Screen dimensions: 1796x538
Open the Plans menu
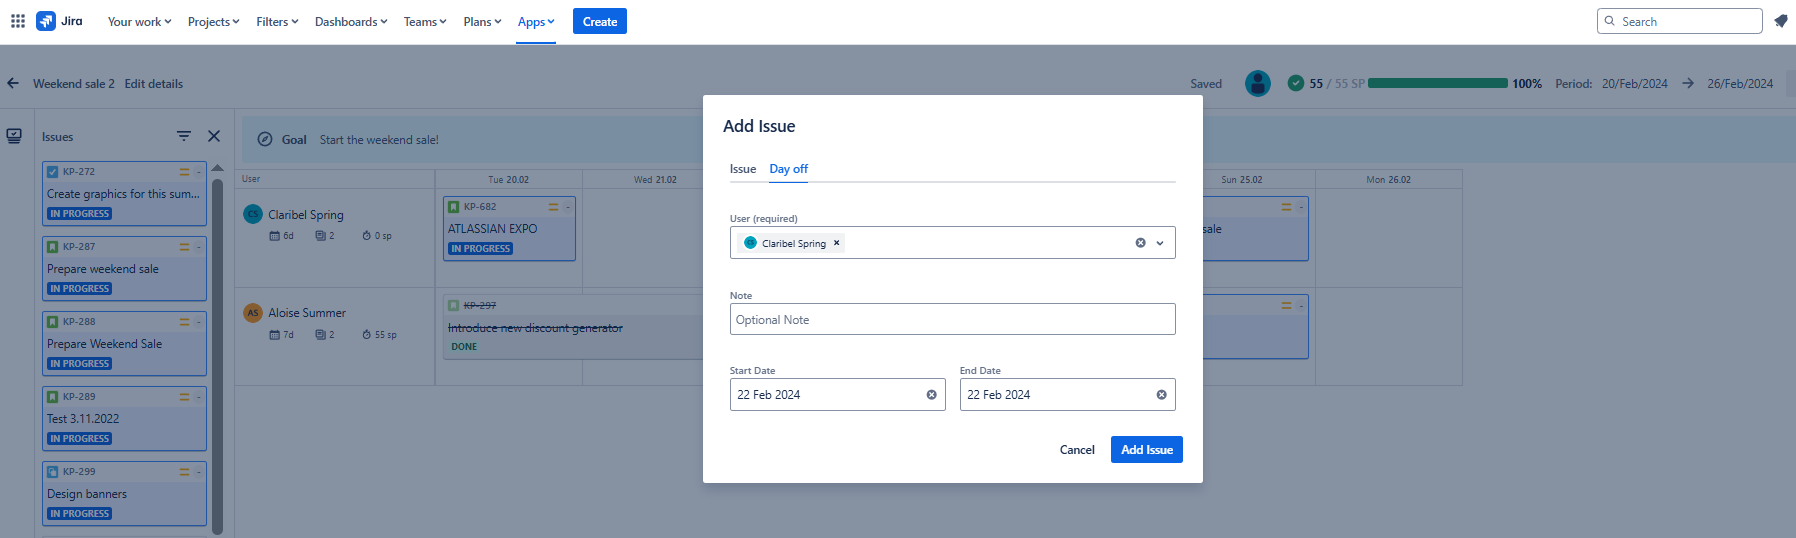pyautogui.click(x=482, y=22)
